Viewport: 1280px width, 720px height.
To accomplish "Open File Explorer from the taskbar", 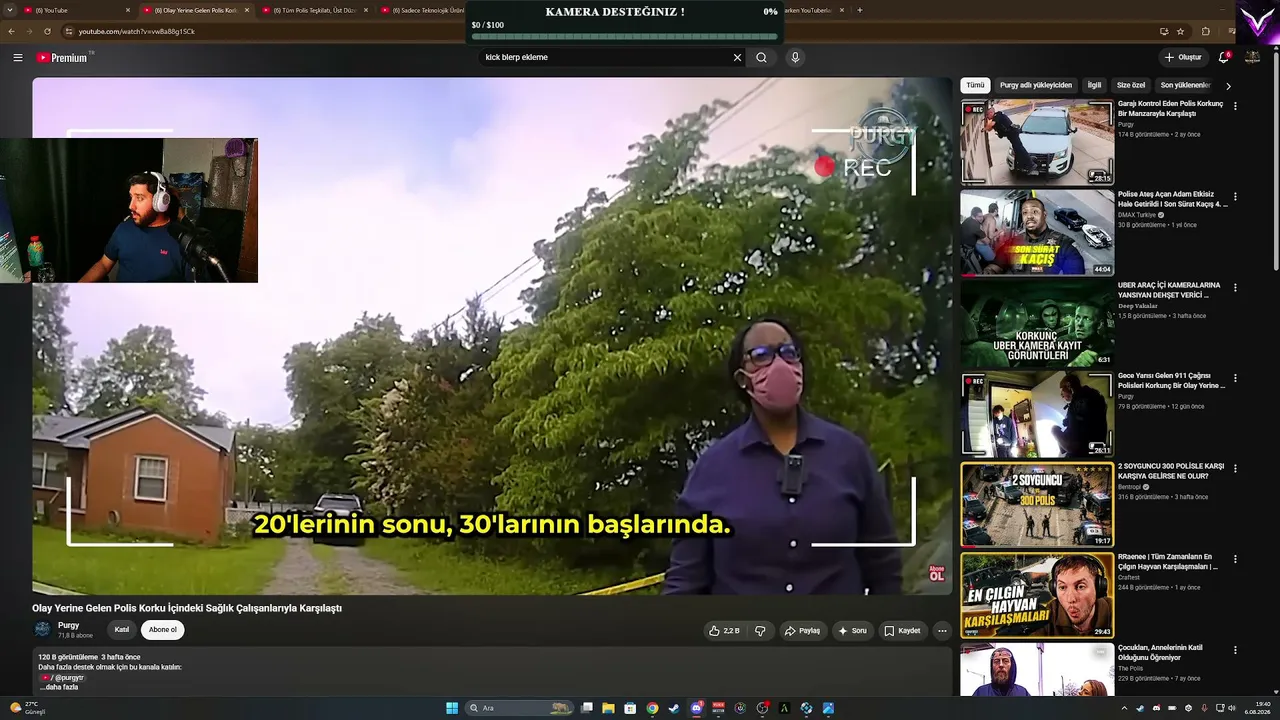I will [x=608, y=708].
